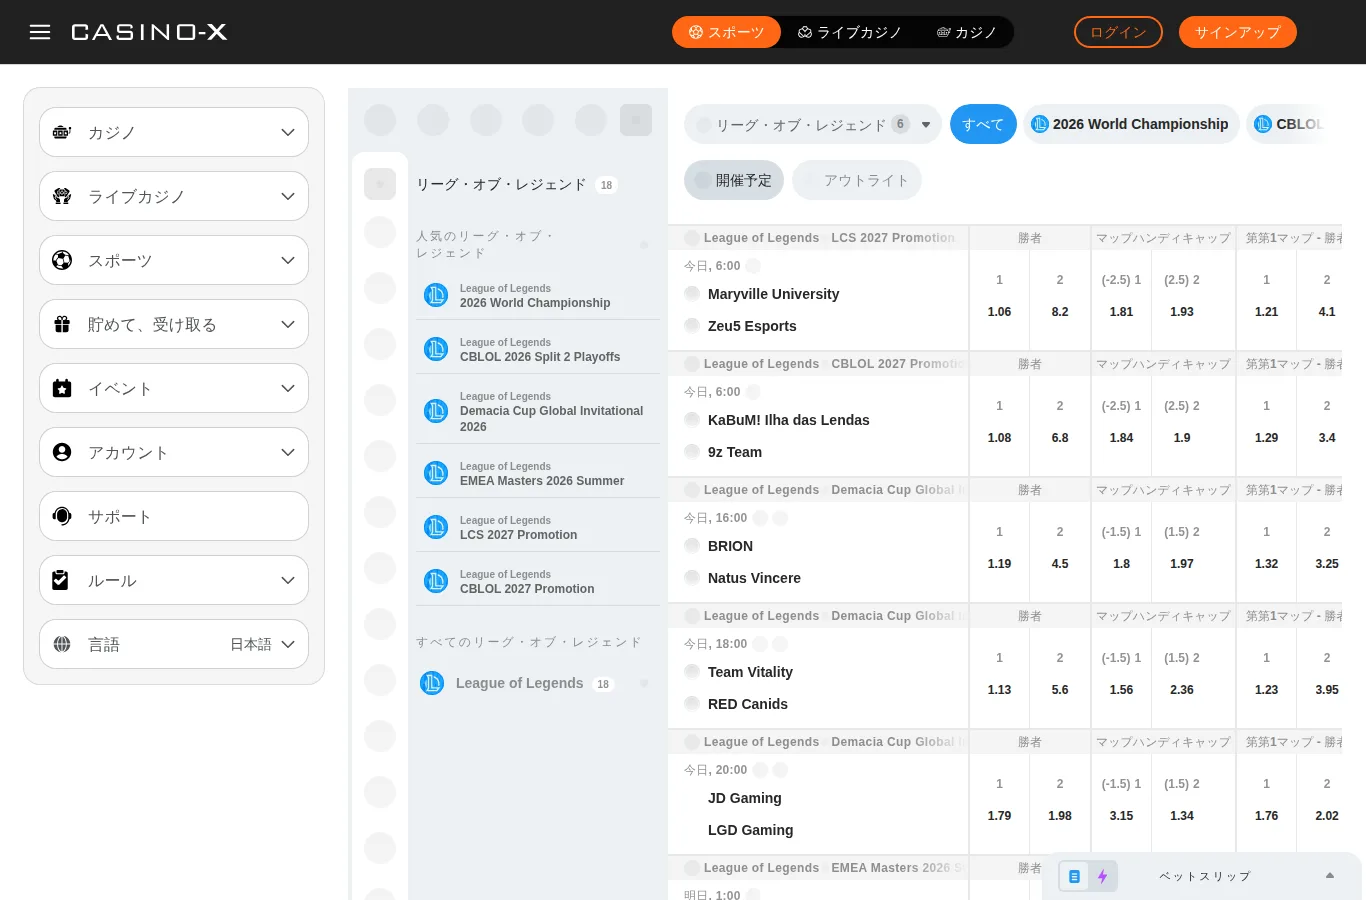Select the 開催予定 filter pill
The height and width of the screenshot is (900, 1366).
(x=734, y=180)
